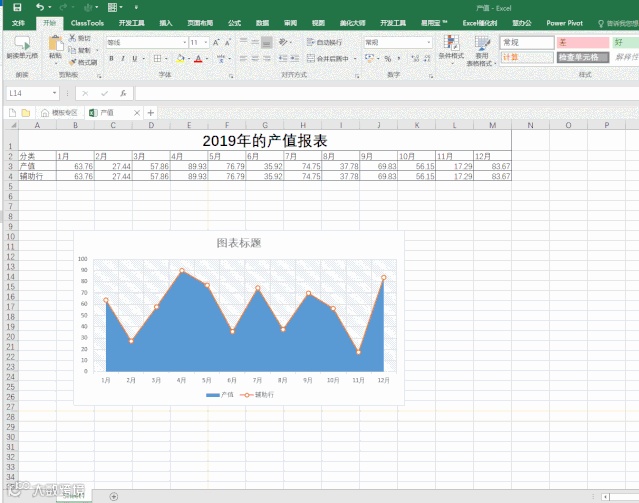
Task: Click the Copy icon
Action: (x=72, y=50)
